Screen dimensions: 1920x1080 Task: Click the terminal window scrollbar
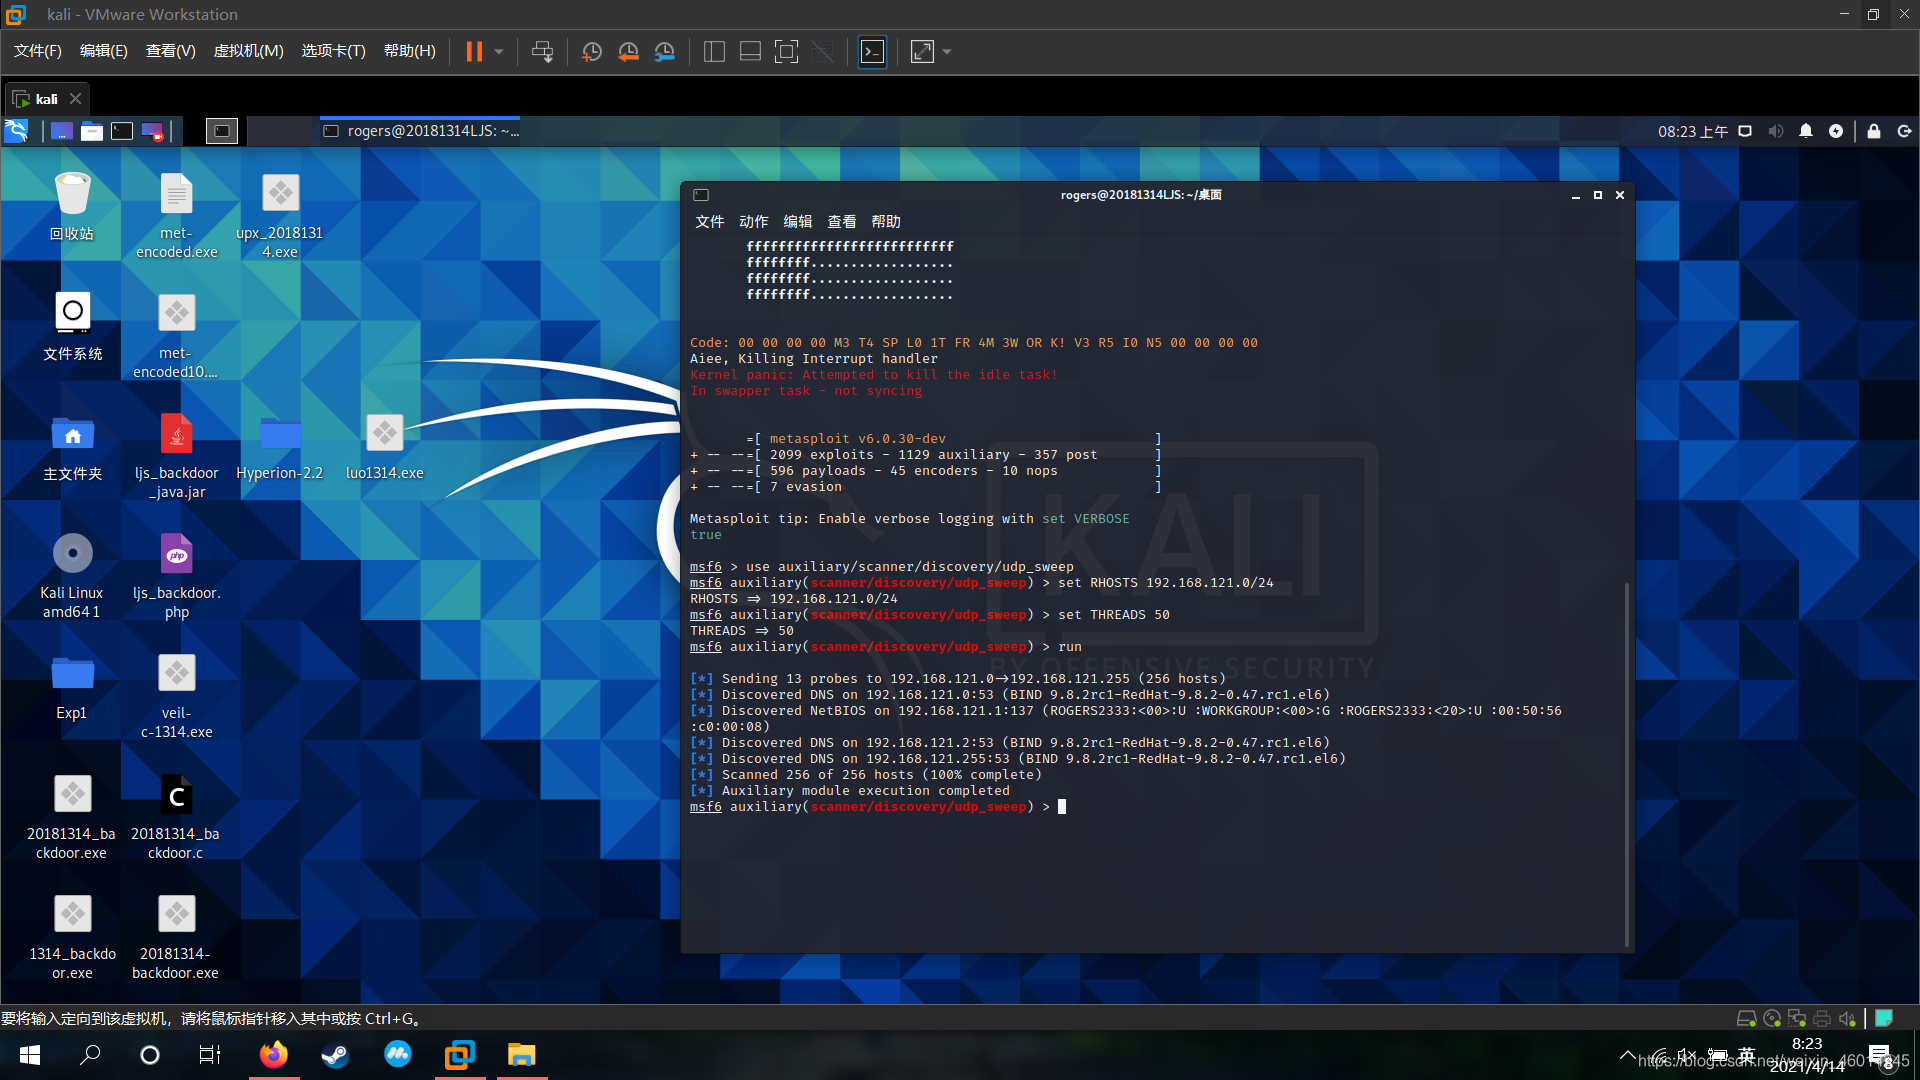(x=1627, y=765)
